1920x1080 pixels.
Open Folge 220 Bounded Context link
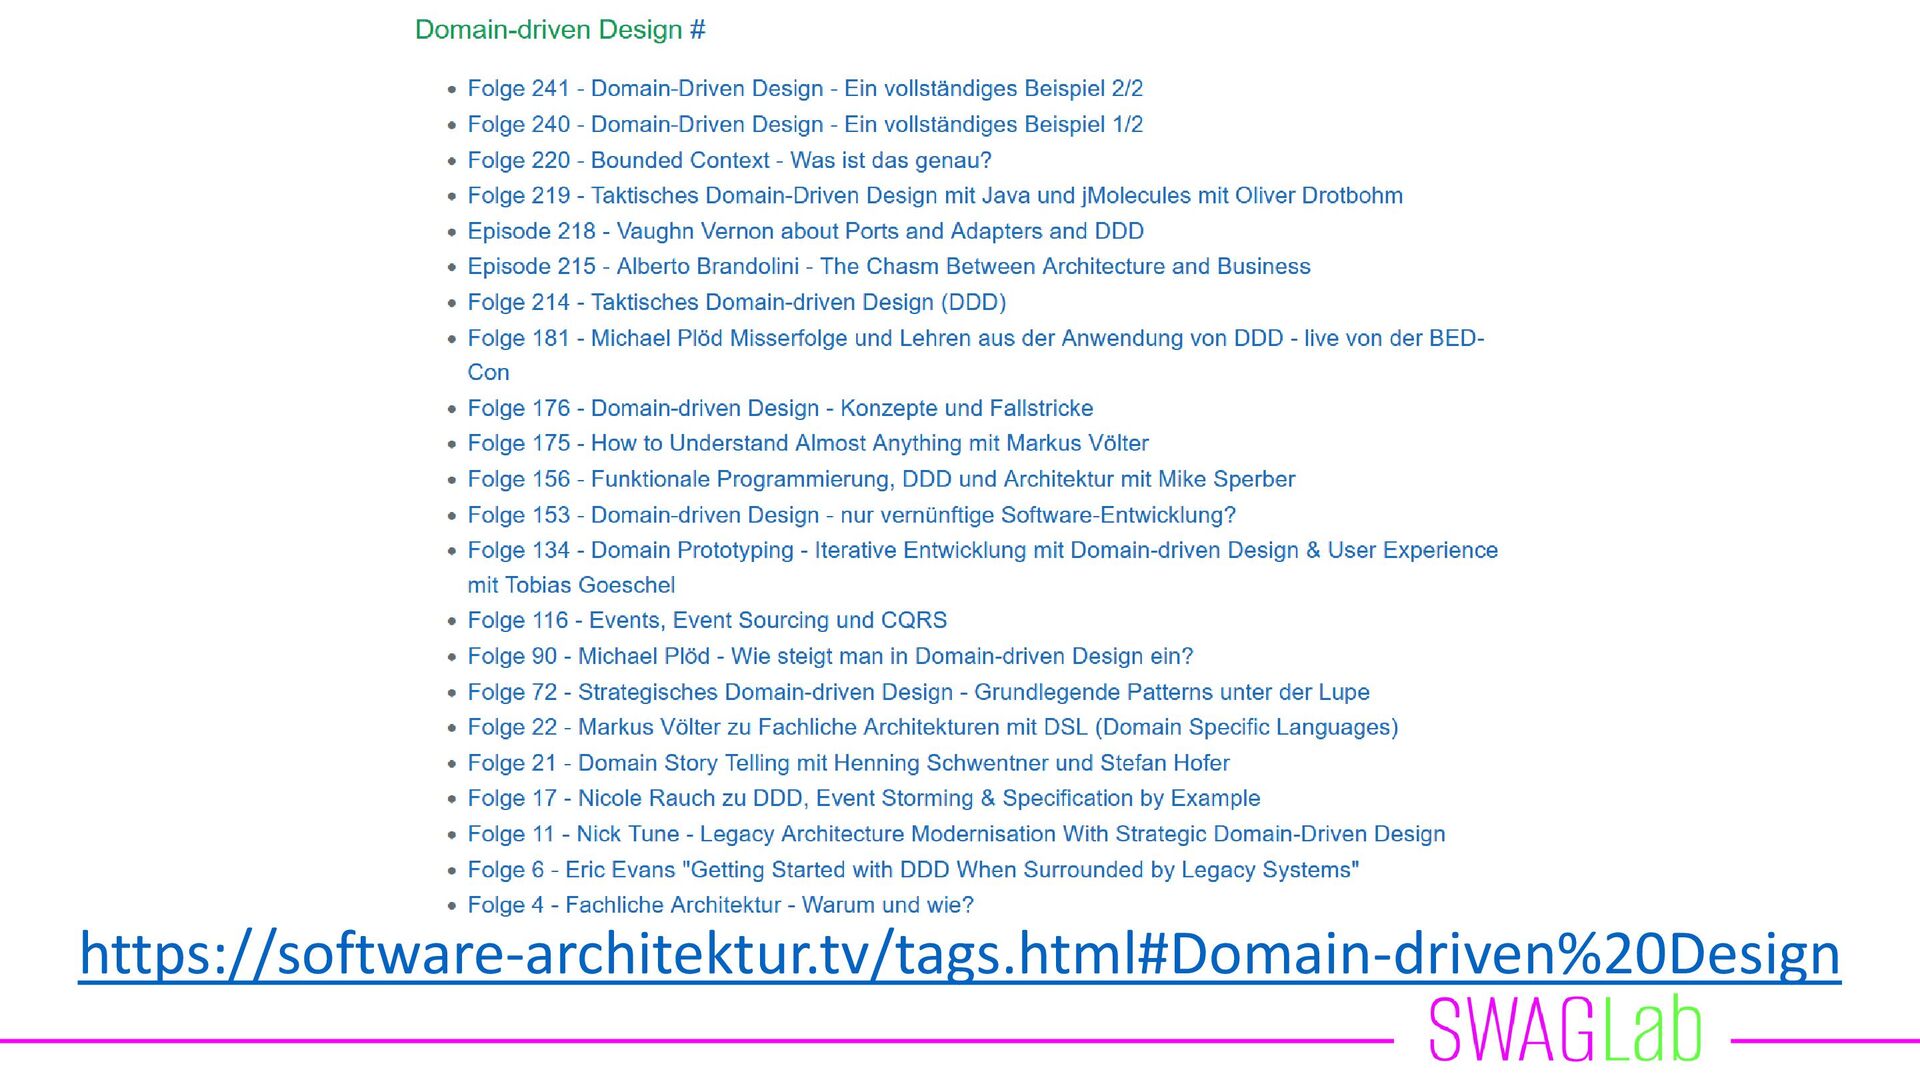tap(729, 161)
